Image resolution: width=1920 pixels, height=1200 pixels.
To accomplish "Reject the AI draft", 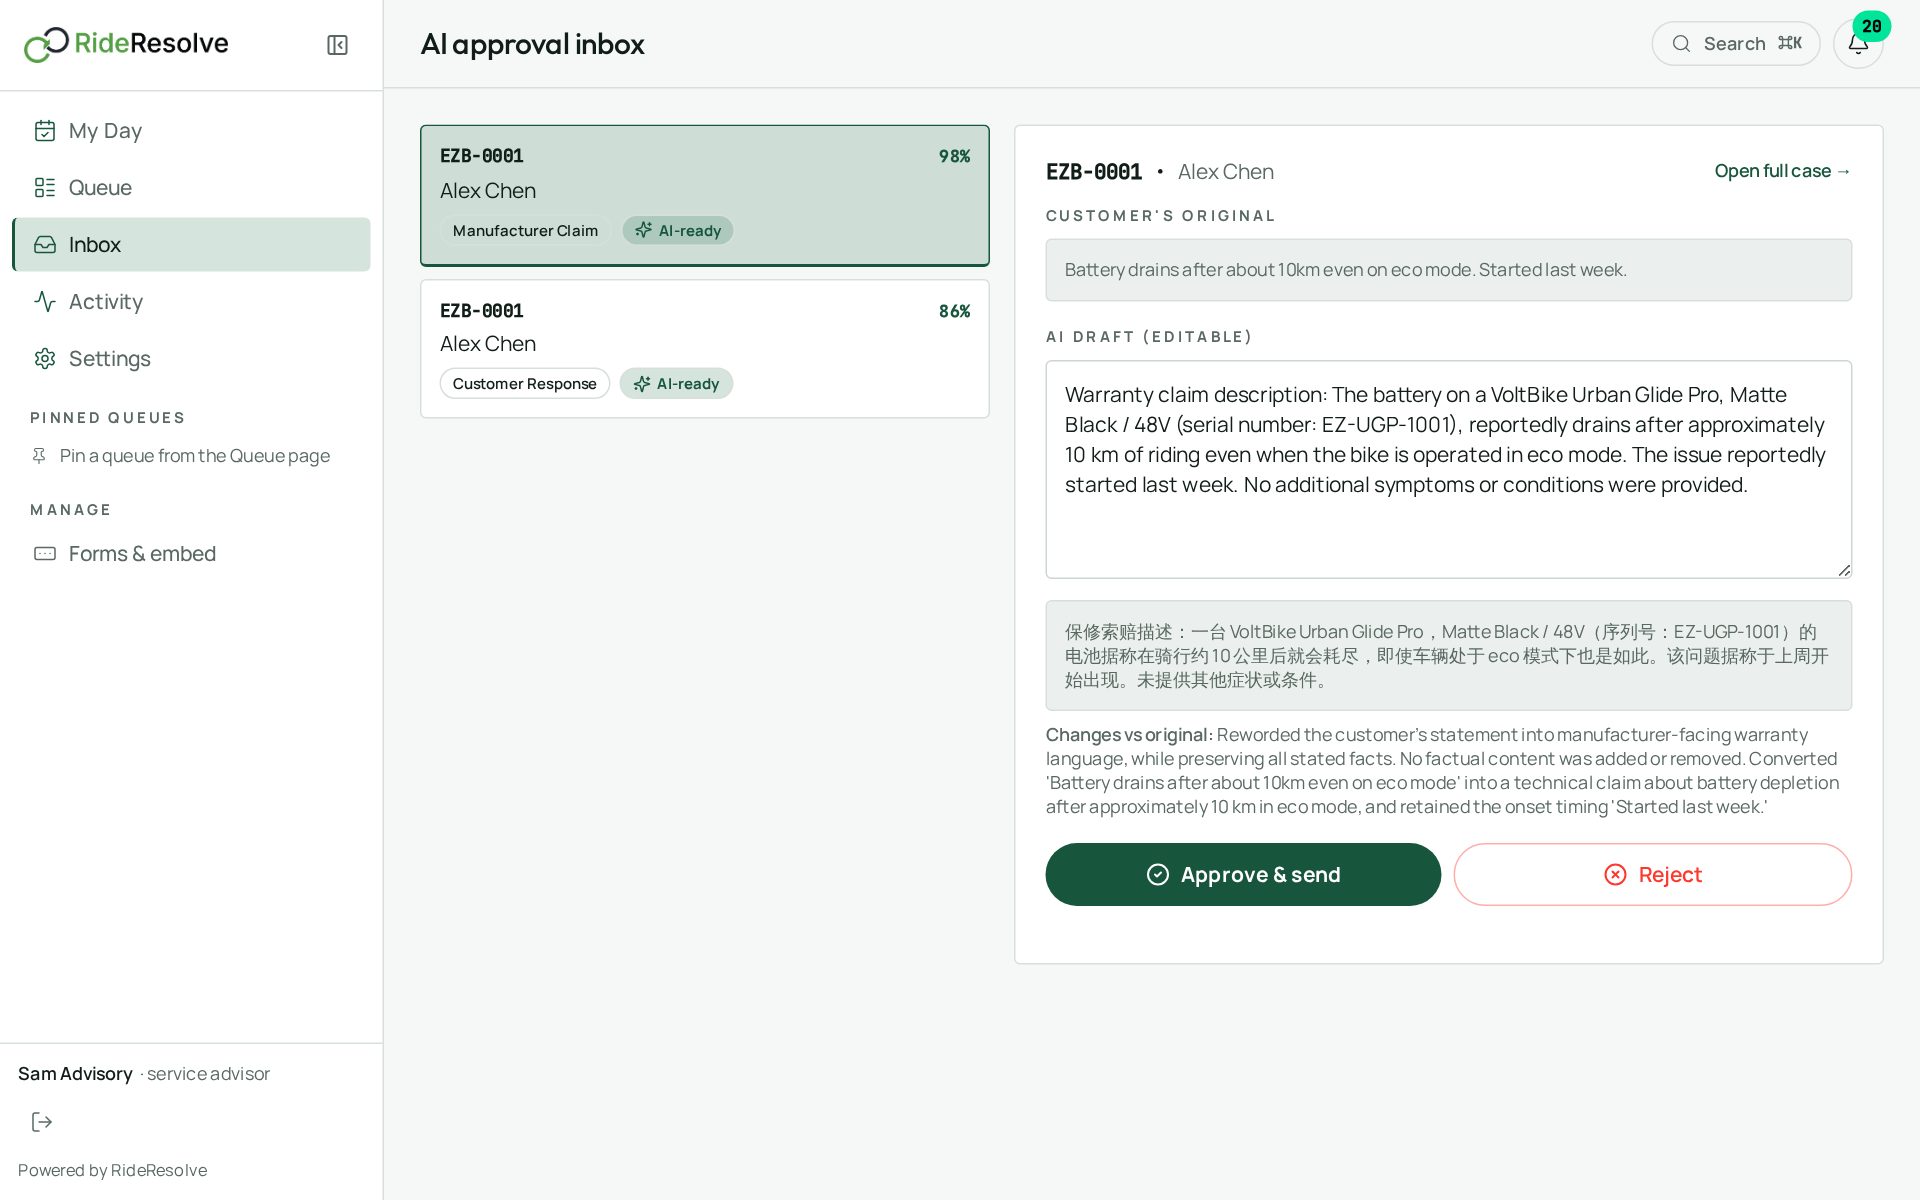I will coord(1652,875).
